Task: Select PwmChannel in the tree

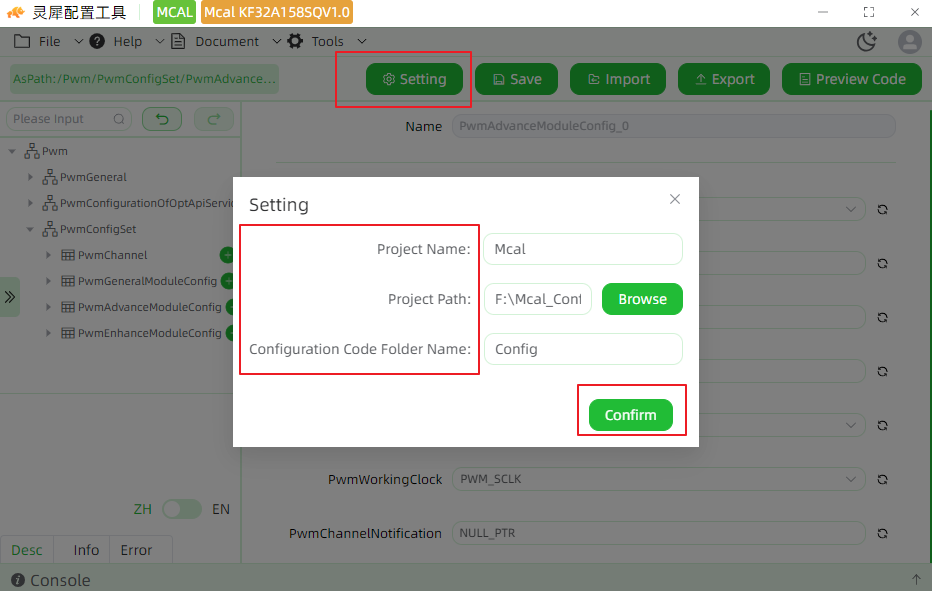Action: tap(112, 255)
